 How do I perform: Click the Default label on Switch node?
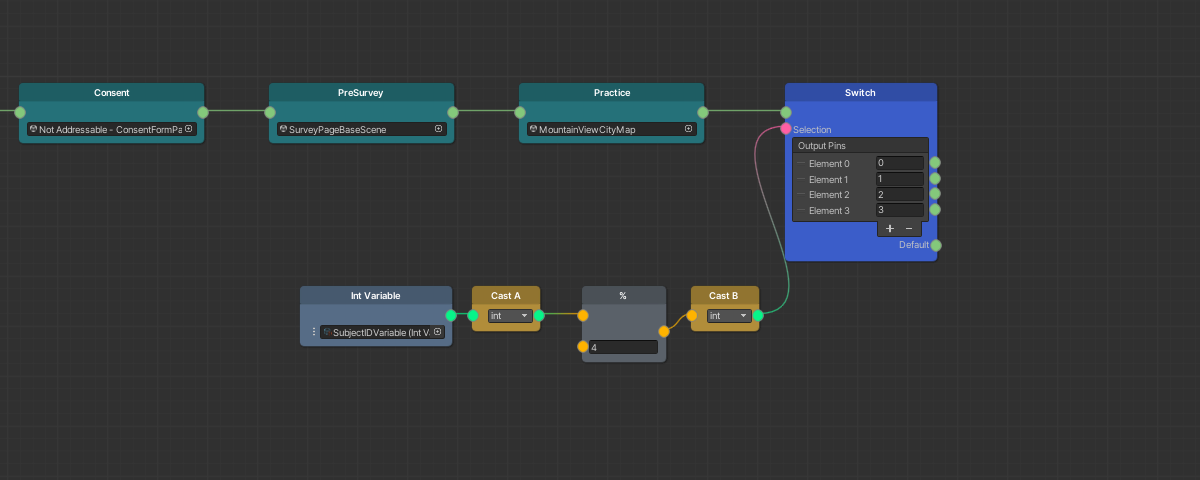coord(913,245)
